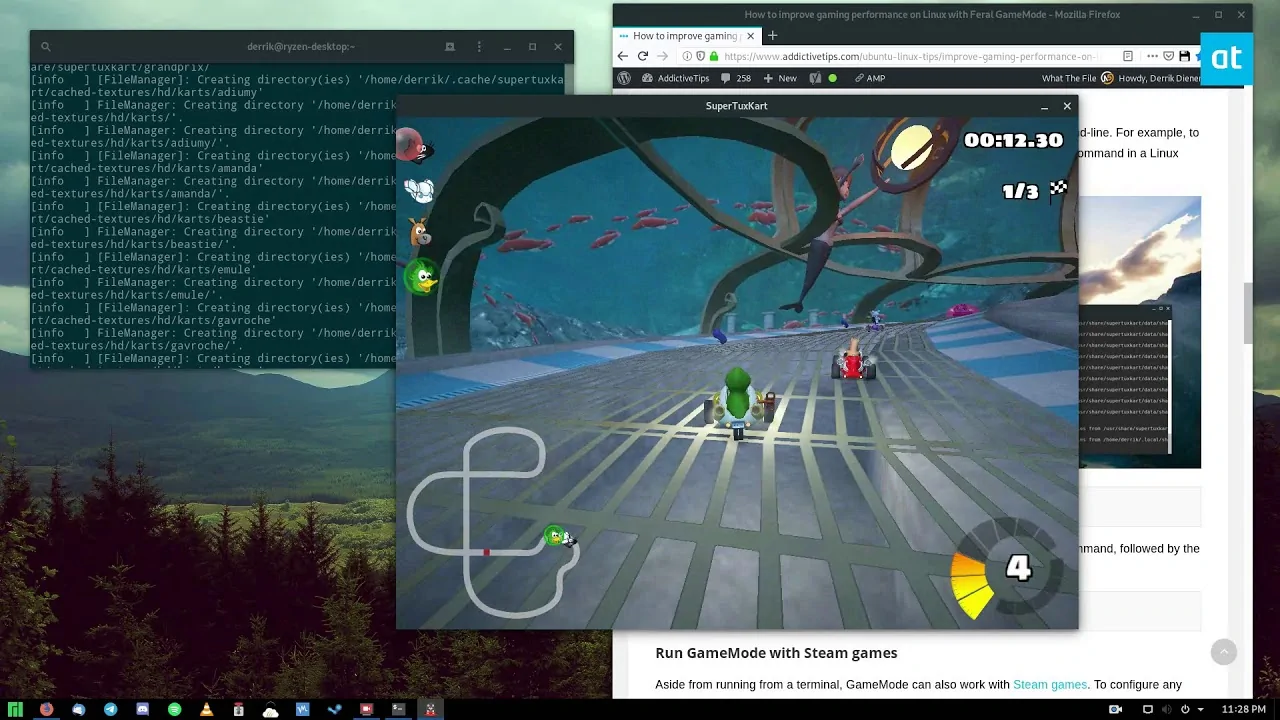Image resolution: width=1280 pixels, height=720 pixels.
Task: Open Firefox from the taskbar
Action: tap(47, 709)
